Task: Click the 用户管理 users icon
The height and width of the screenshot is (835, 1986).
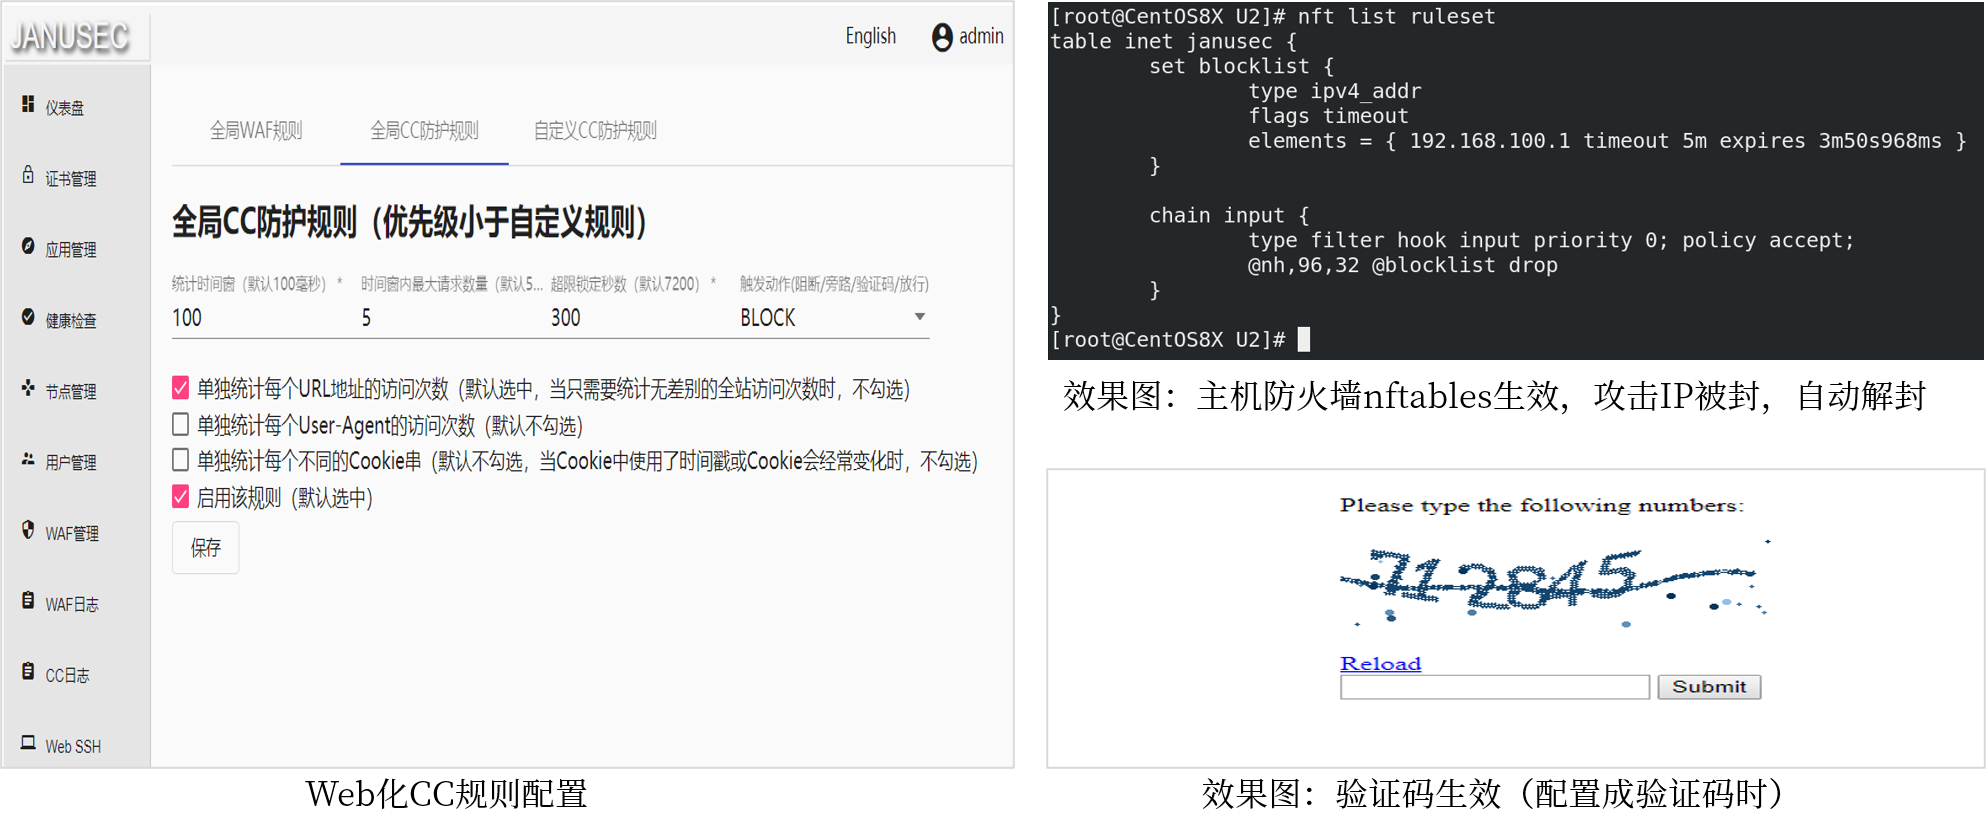Action: [x=28, y=459]
